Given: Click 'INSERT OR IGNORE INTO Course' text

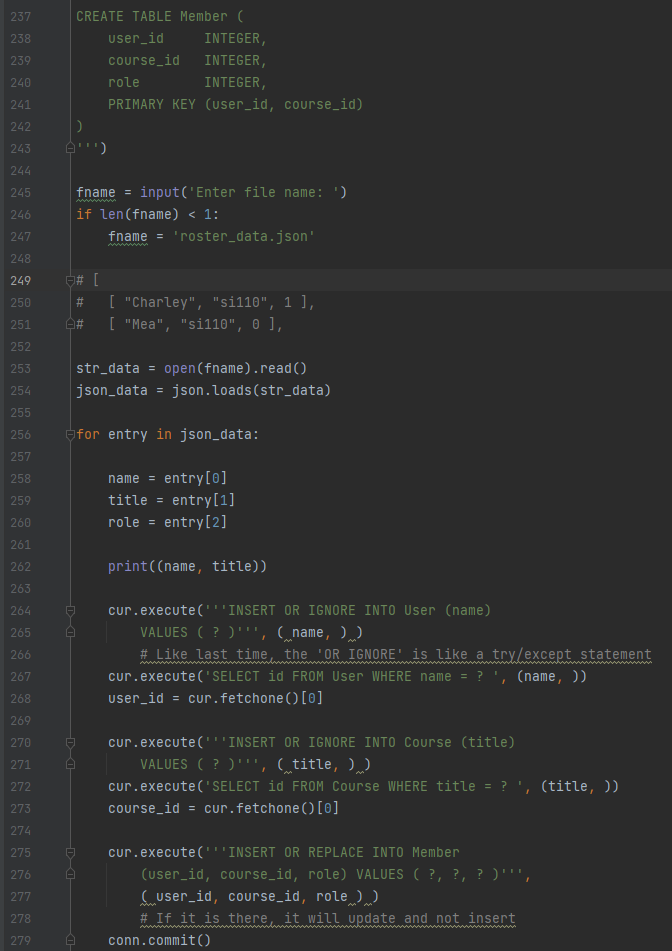Looking at the screenshot, I should click(340, 742).
